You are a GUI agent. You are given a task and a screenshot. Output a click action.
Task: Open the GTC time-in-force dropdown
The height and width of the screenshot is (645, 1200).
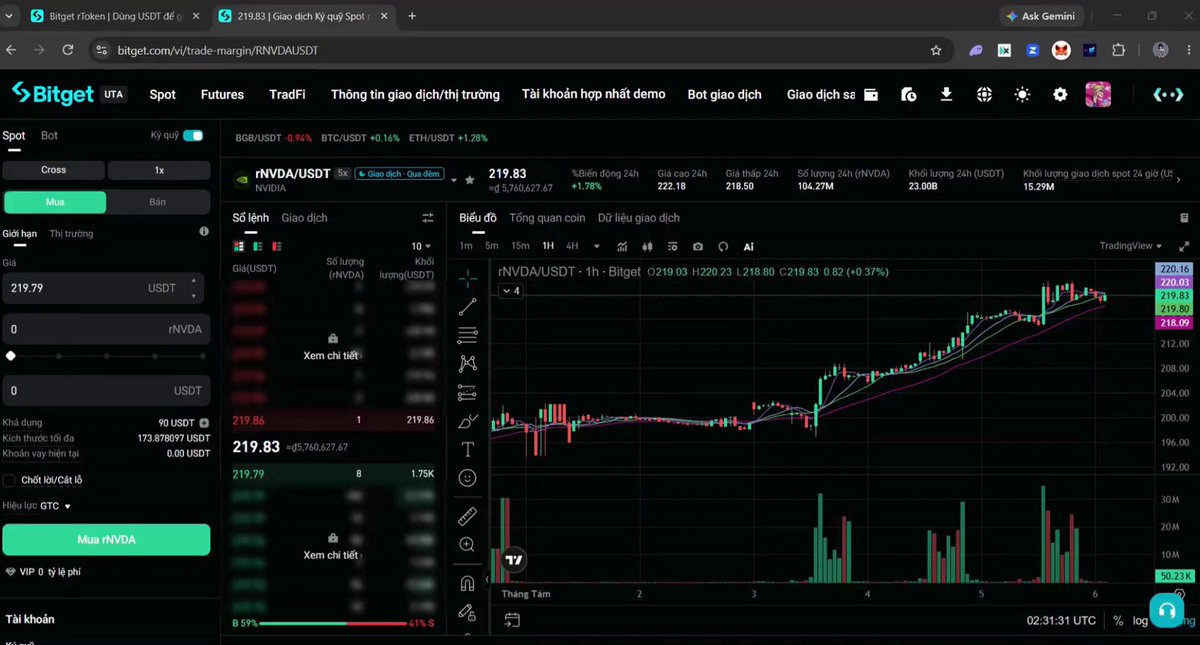55,506
